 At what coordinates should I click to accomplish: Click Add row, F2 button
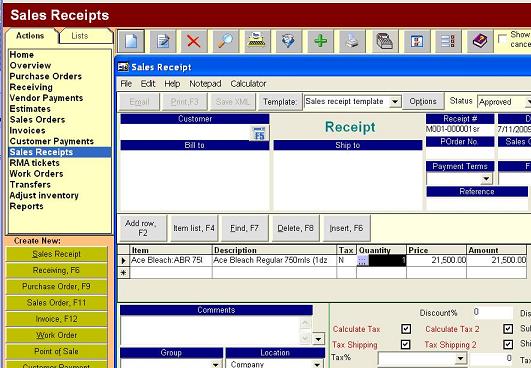point(142,228)
